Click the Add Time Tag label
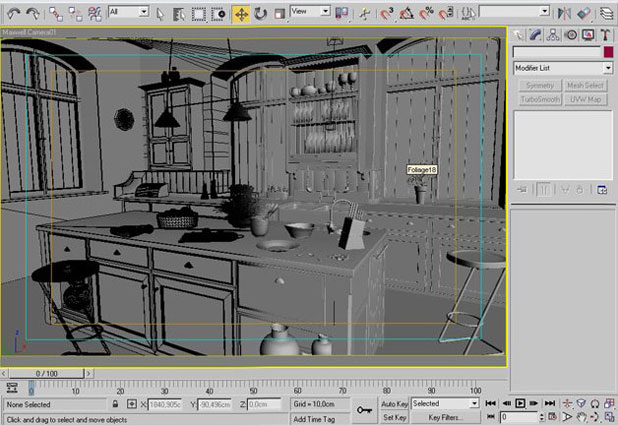 pyautogui.click(x=314, y=419)
